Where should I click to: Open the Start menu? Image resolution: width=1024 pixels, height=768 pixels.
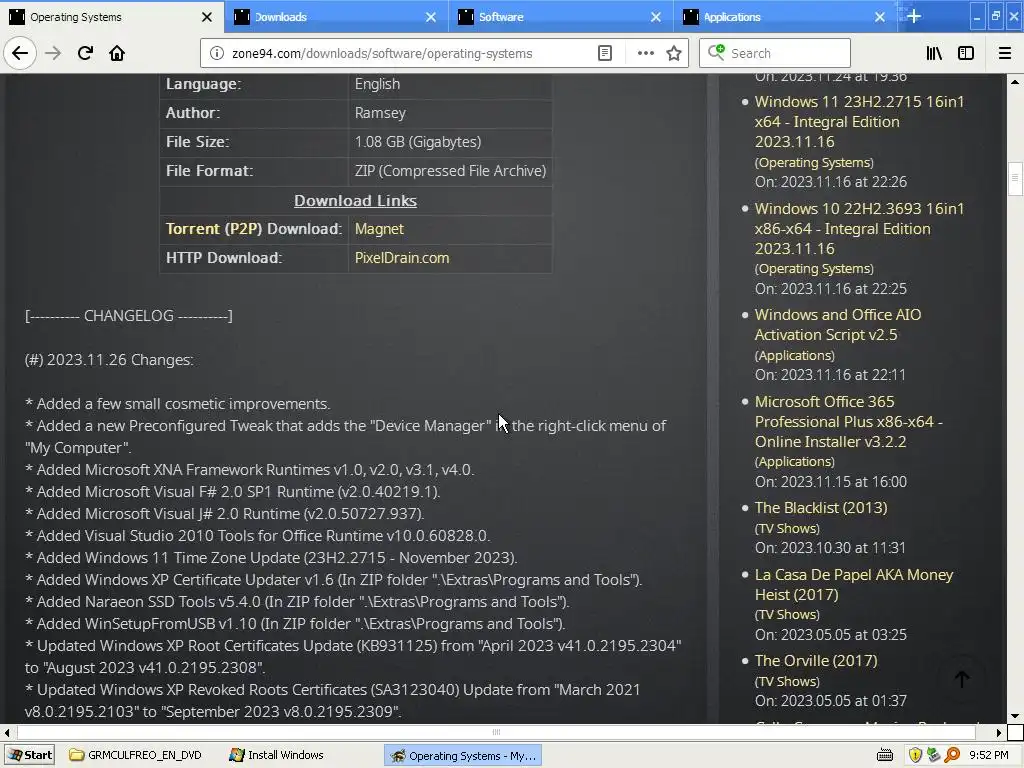(30, 755)
